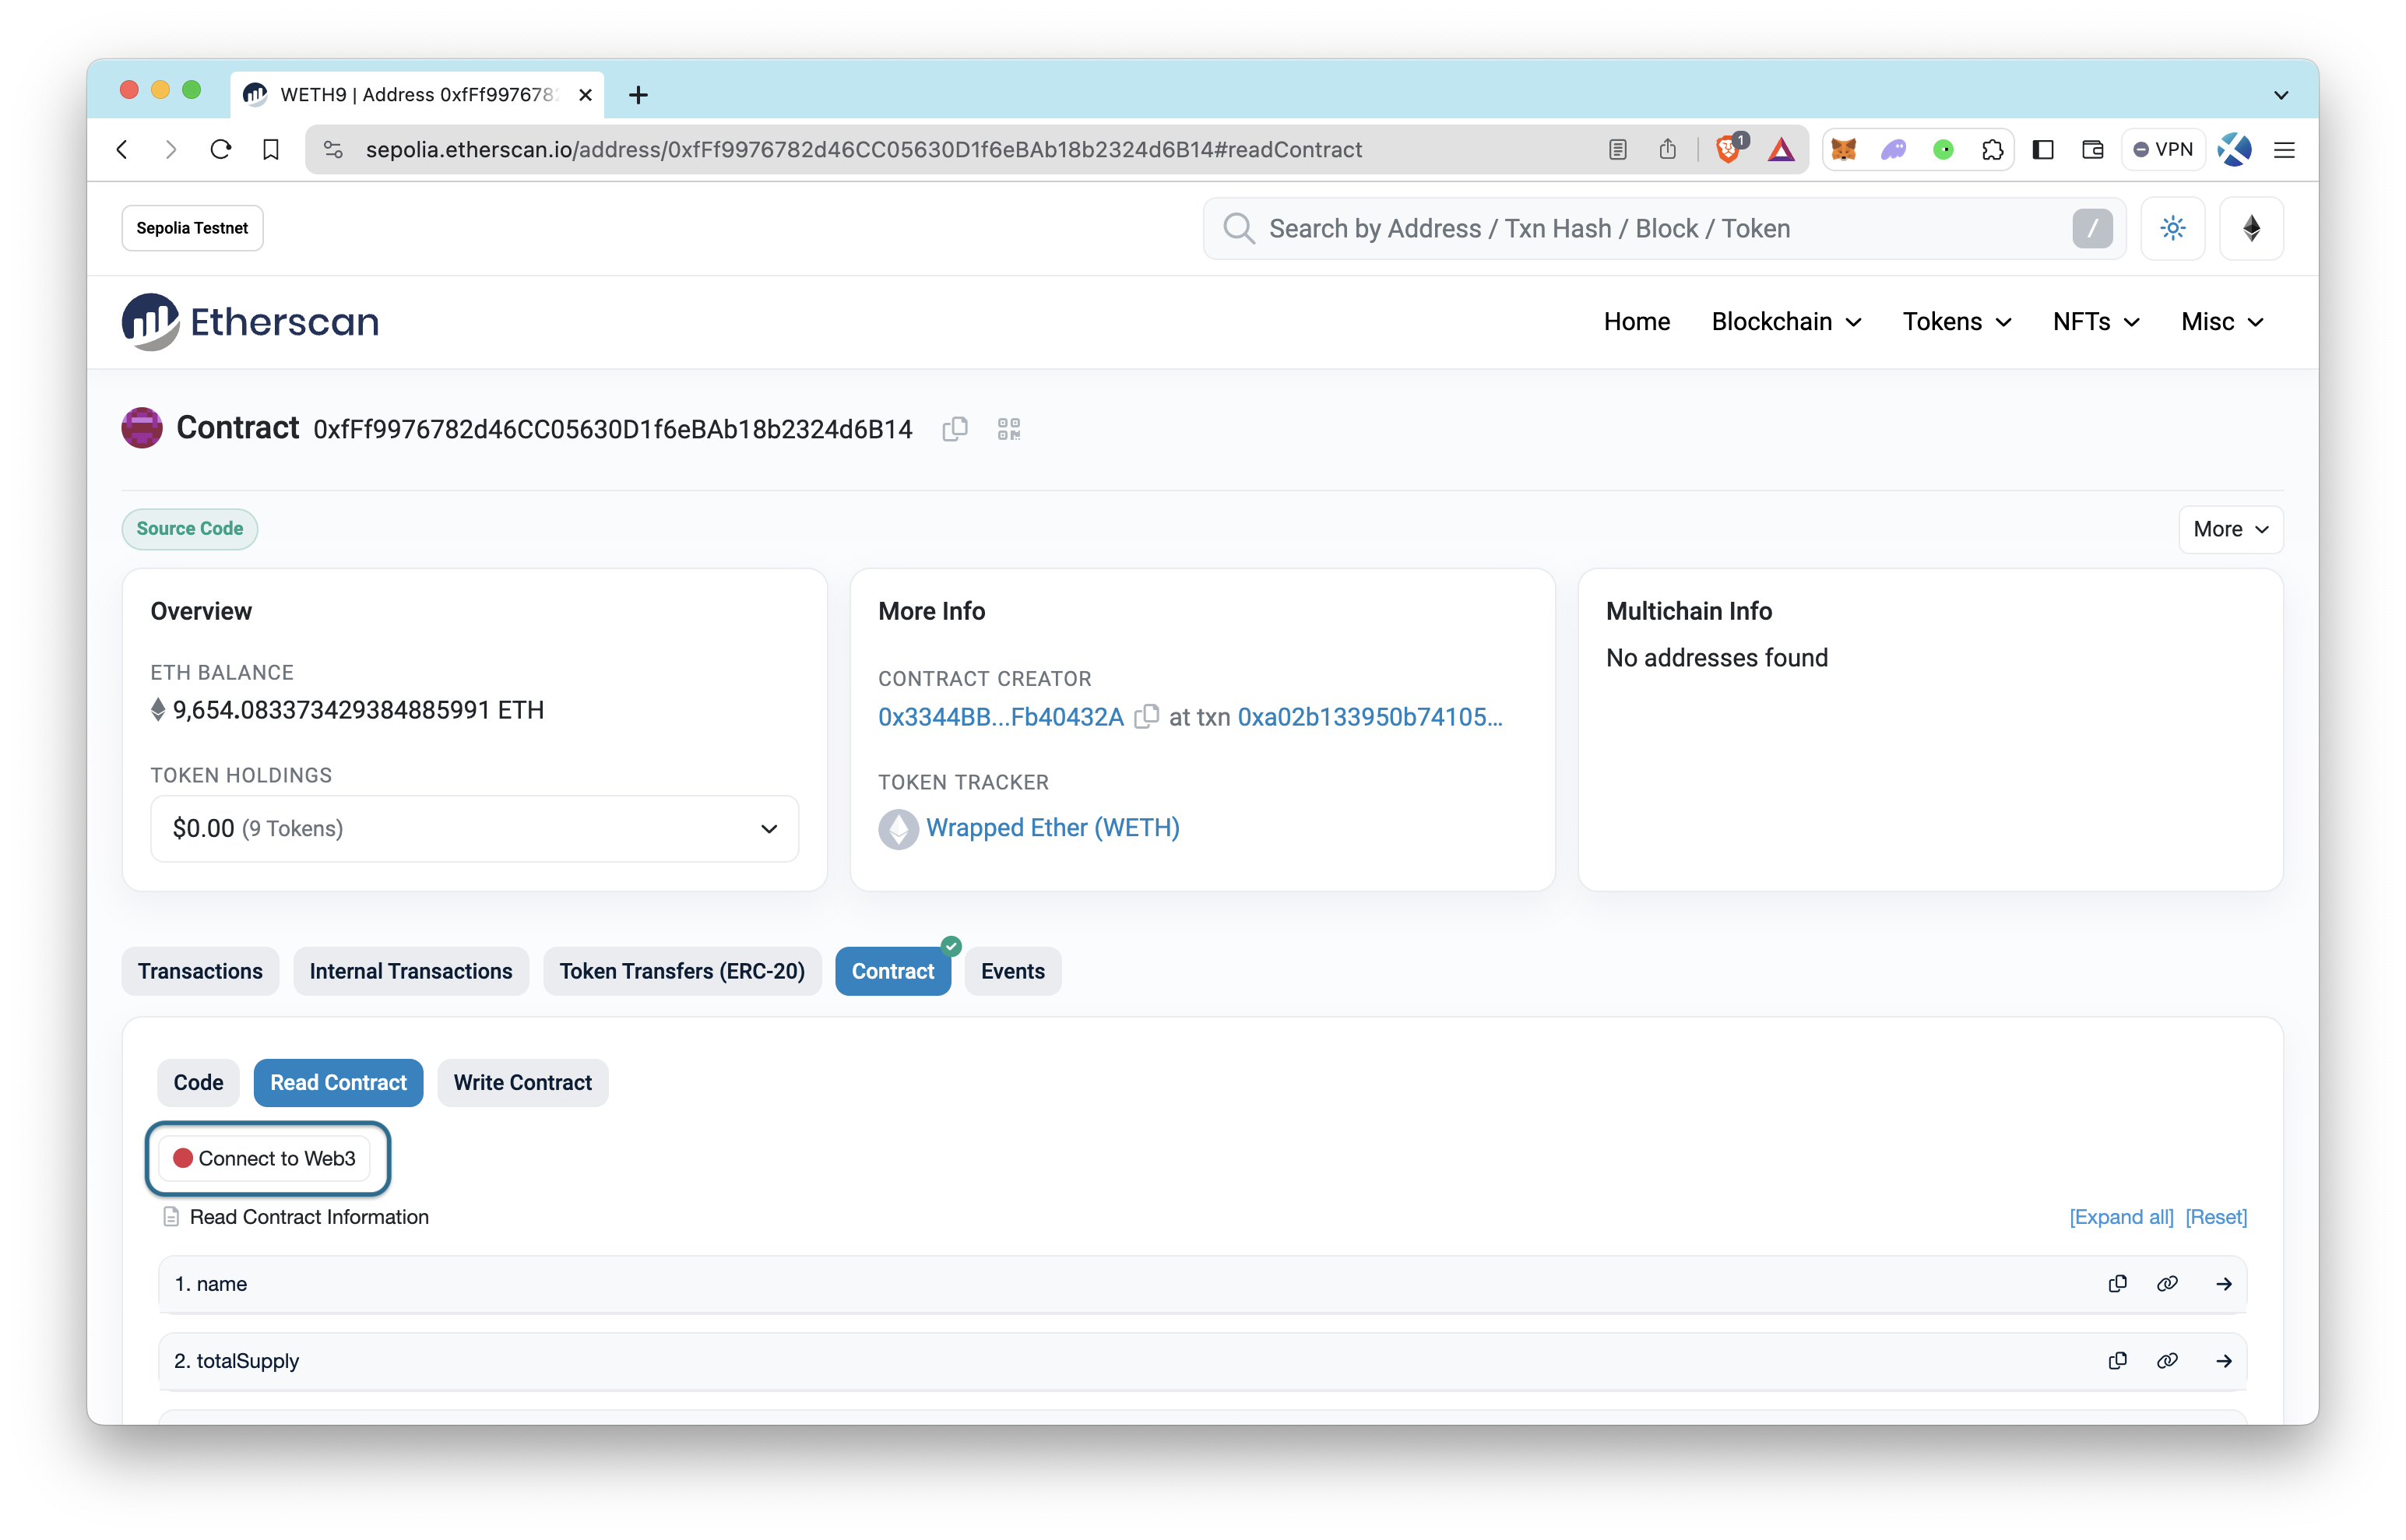
Task: Open a new browser tab
Action: click(638, 95)
